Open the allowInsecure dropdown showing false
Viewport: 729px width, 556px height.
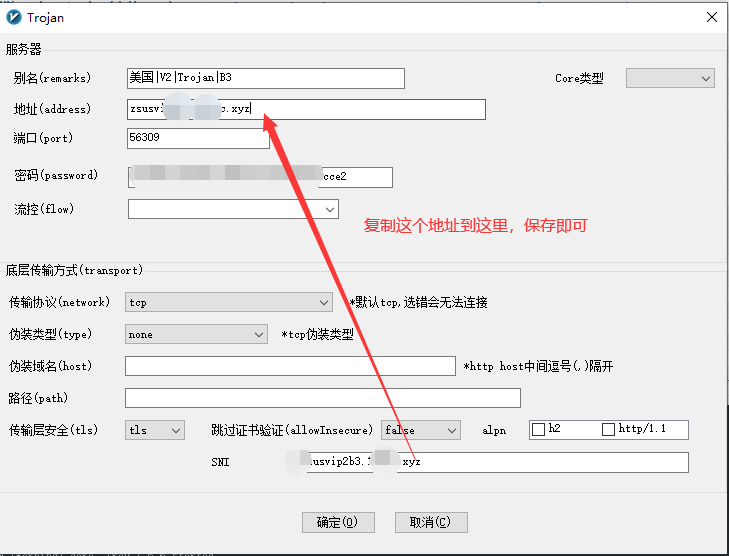421,430
